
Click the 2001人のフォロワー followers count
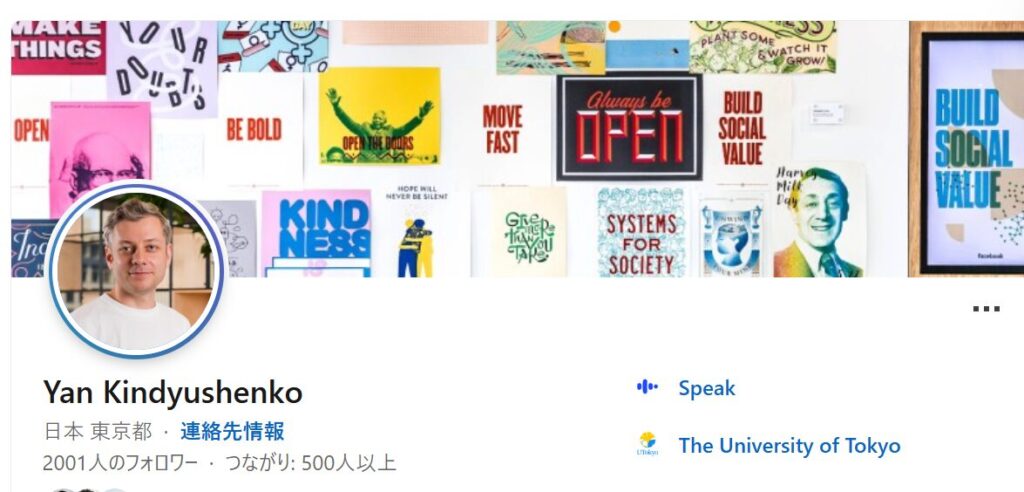click(120, 463)
